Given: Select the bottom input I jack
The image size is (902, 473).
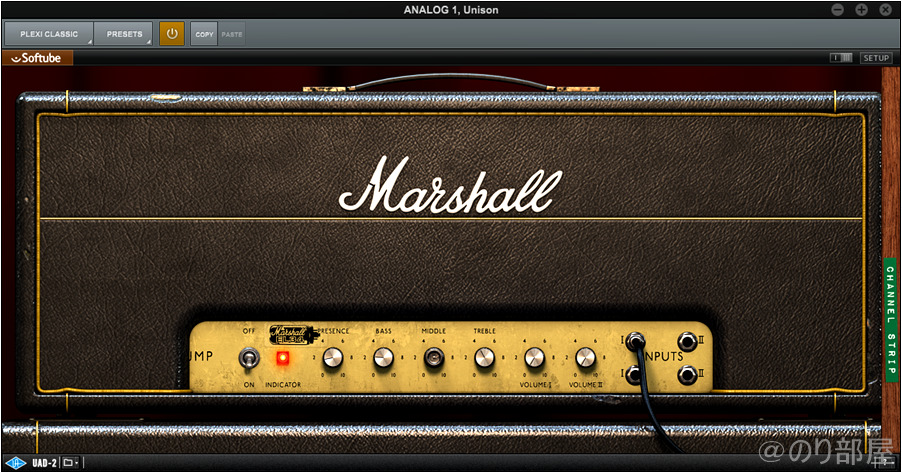Looking at the screenshot, I should point(634,375).
